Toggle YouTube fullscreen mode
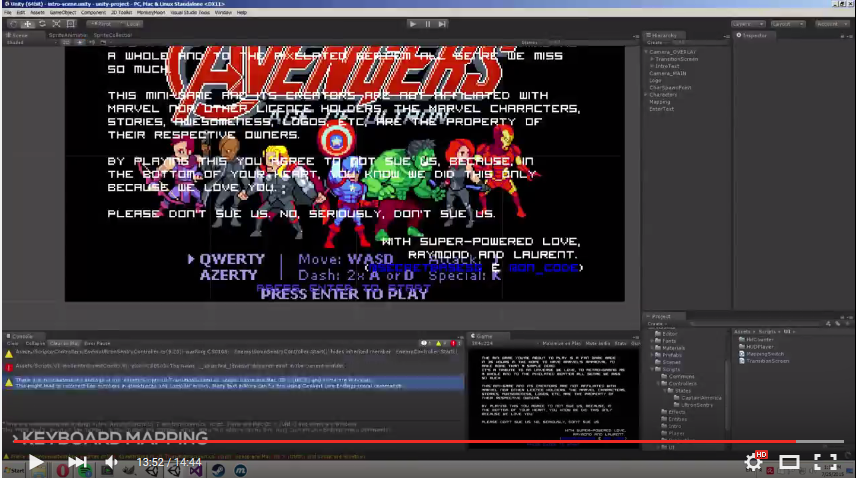Screen dimensions: 856x478 tap(825, 463)
